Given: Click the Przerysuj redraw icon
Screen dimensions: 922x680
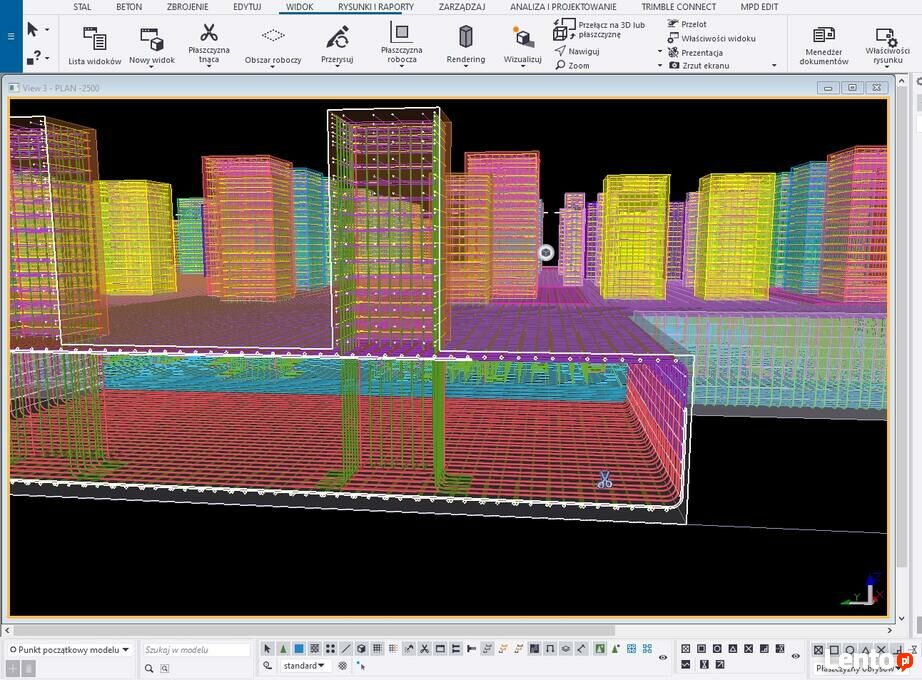Looking at the screenshot, I should click(x=337, y=44).
